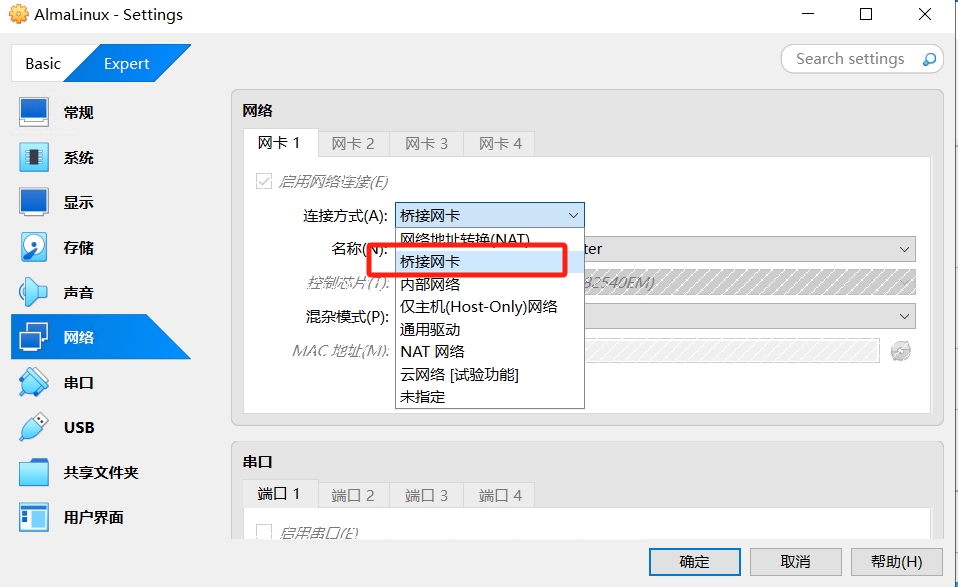This screenshot has width=958, height=587.
Task: Select the USB plug icon
Action: point(34,428)
